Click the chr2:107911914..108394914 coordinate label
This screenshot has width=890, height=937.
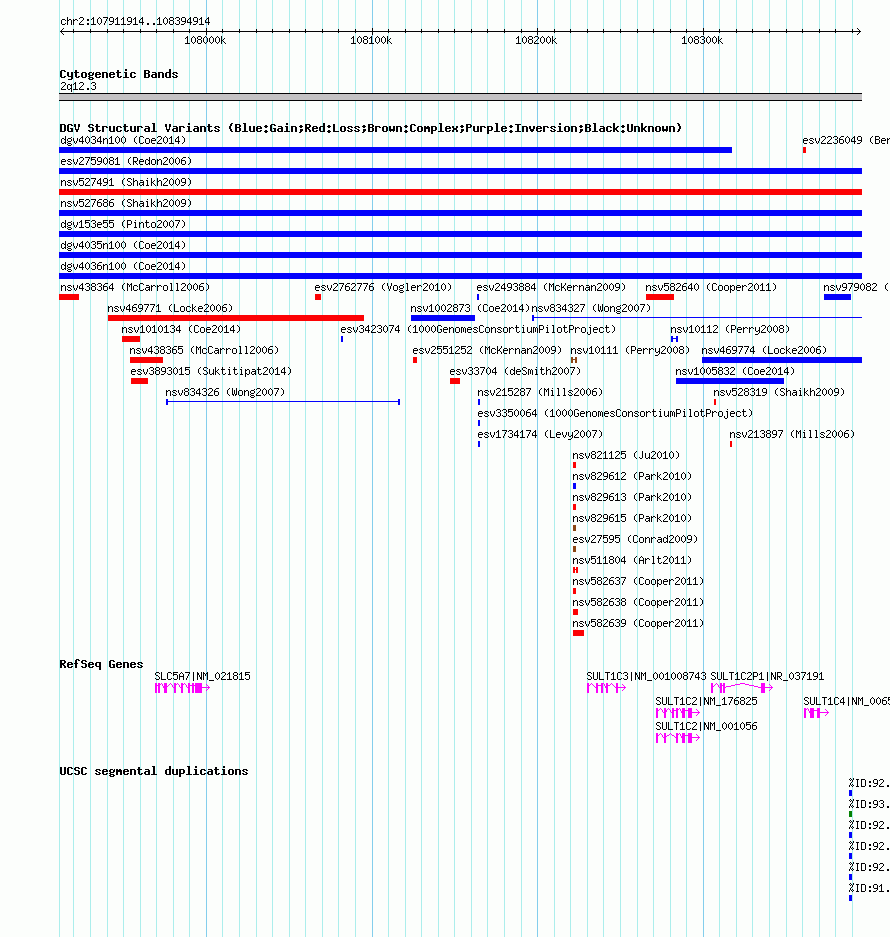click(x=135, y=21)
